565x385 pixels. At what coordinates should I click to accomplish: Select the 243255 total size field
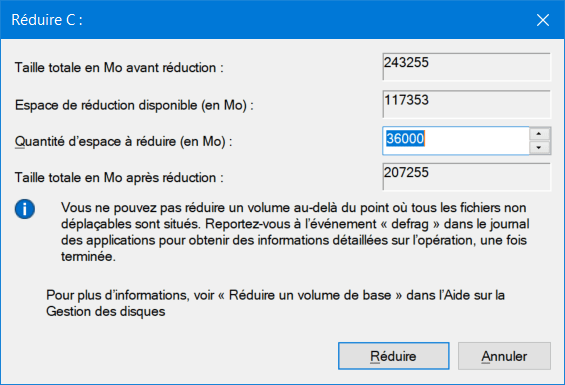(466, 67)
